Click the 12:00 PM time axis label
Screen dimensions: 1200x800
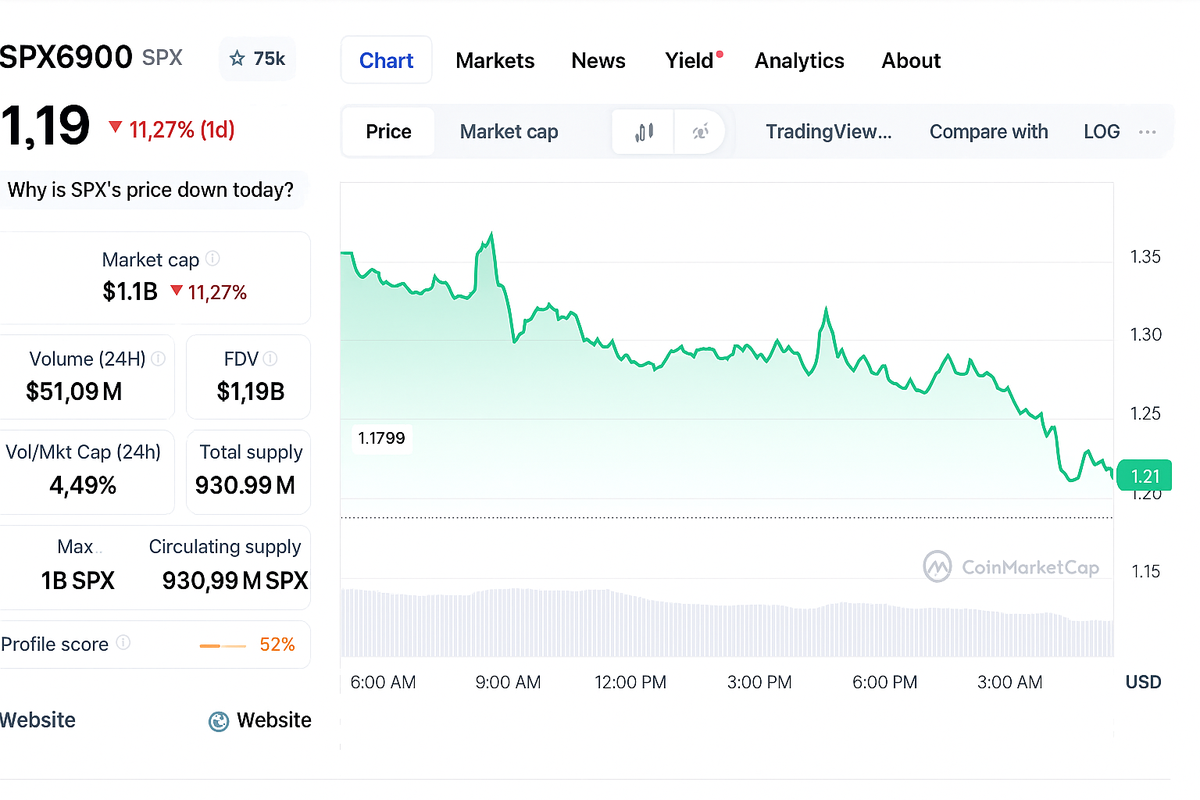(x=630, y=683)
